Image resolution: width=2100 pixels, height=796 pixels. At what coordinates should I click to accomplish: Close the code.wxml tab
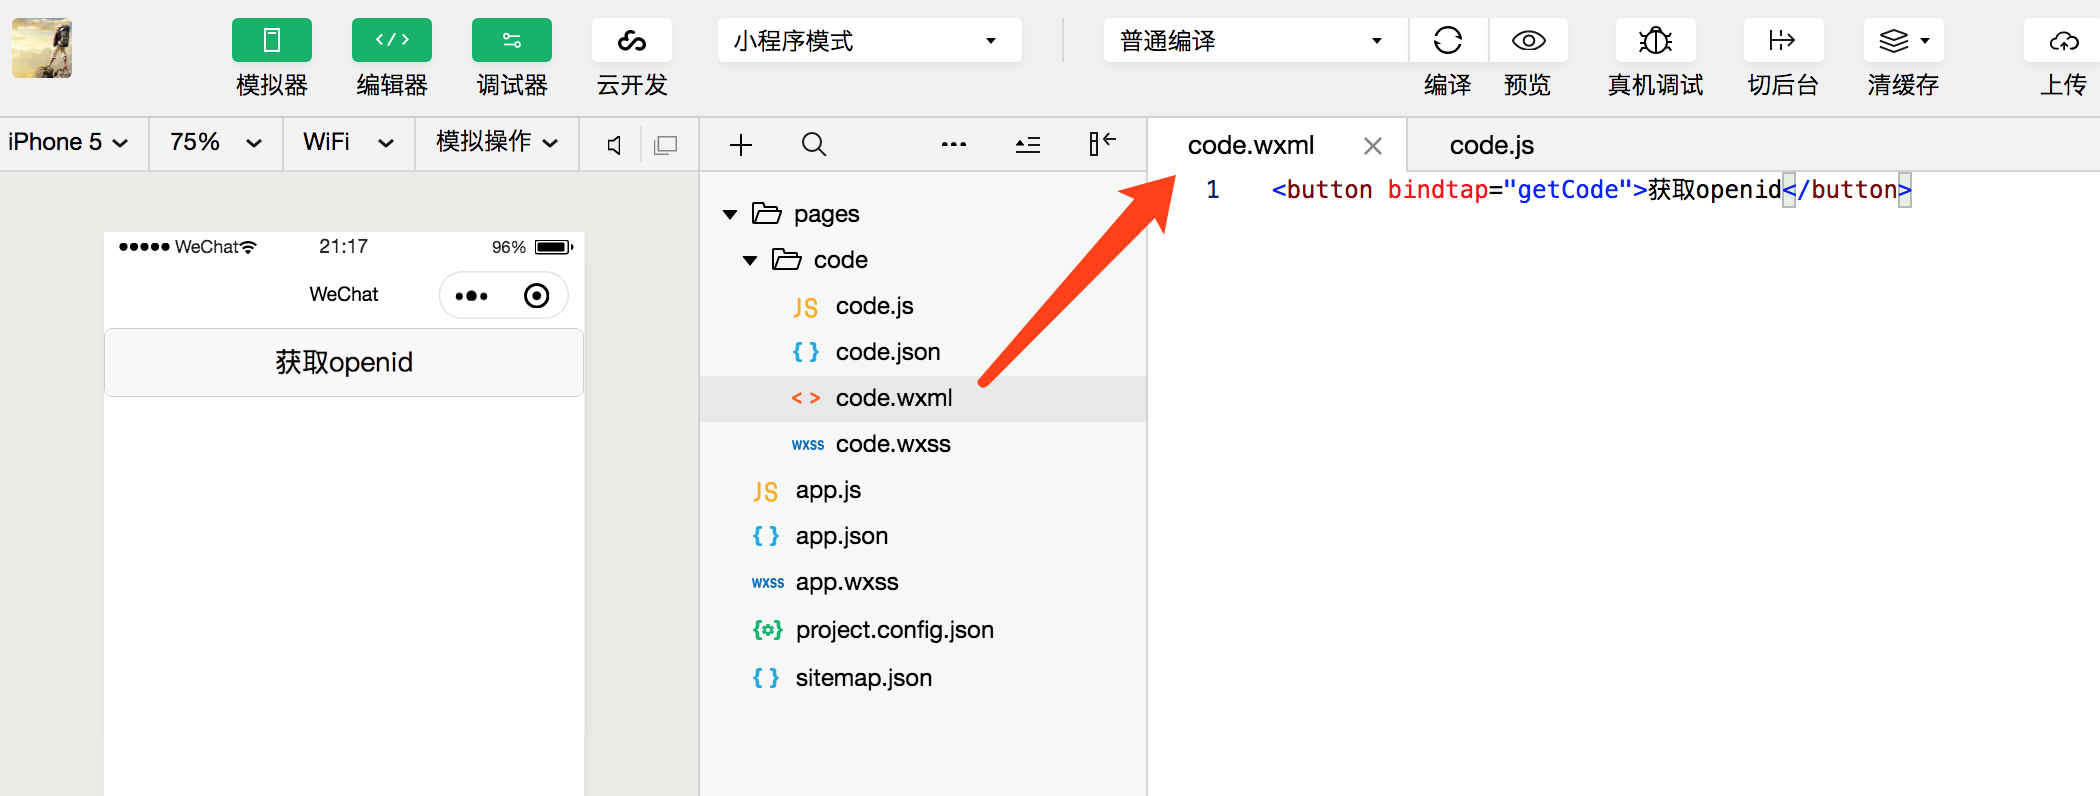tap(1373, 146)
